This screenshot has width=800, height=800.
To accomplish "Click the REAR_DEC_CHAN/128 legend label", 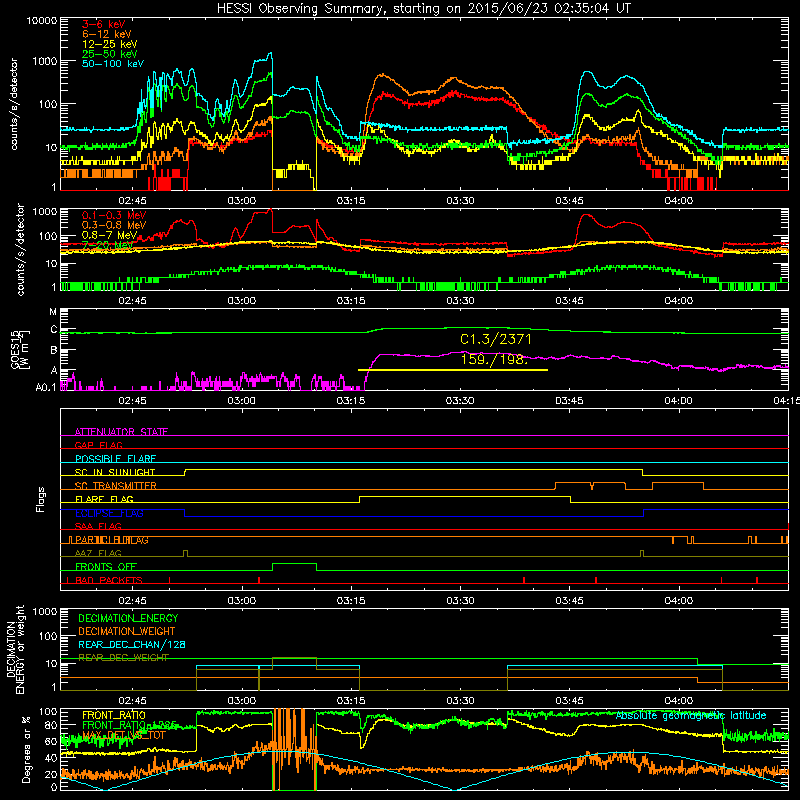I will pos(132,645).
